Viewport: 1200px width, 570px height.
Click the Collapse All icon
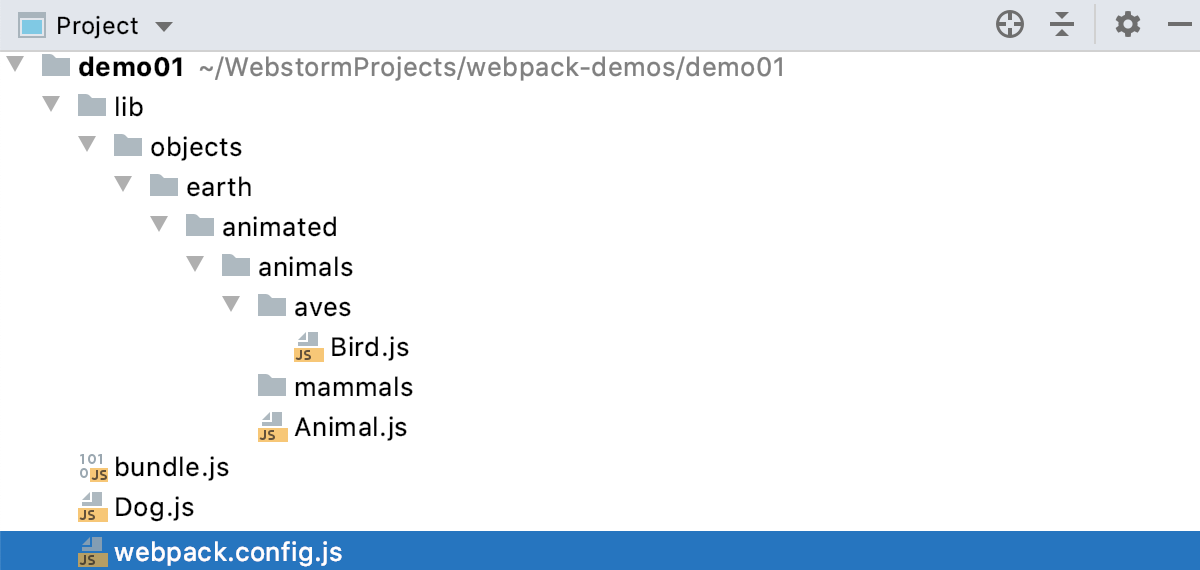(x=1062, y=25)
